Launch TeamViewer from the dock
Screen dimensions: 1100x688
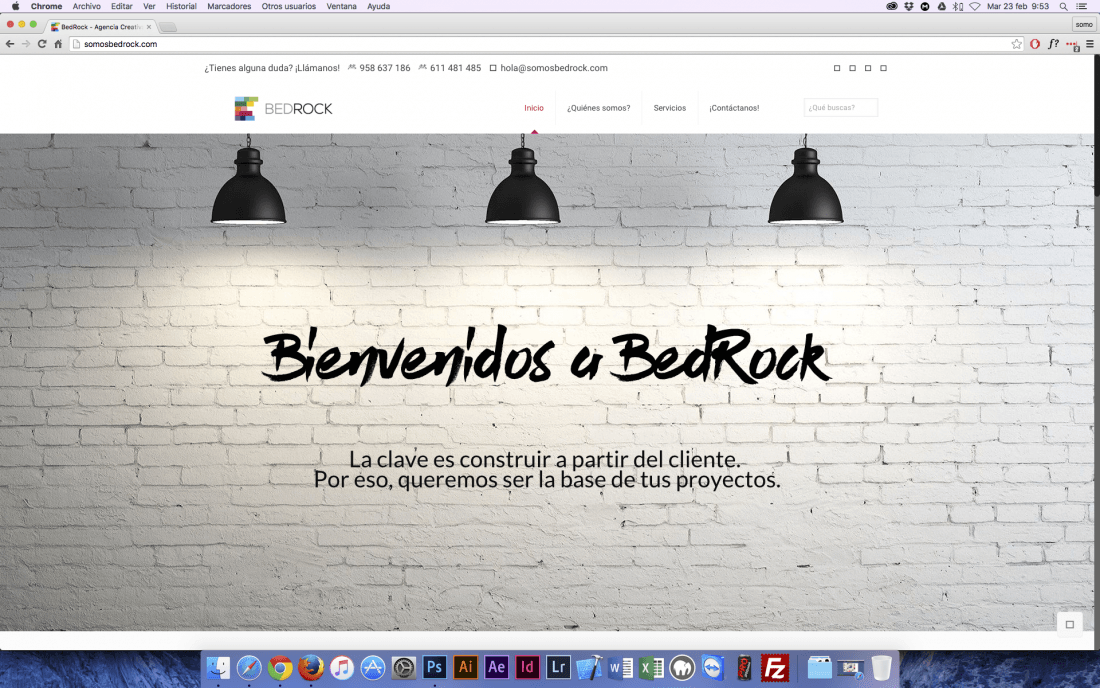point(713,668)
